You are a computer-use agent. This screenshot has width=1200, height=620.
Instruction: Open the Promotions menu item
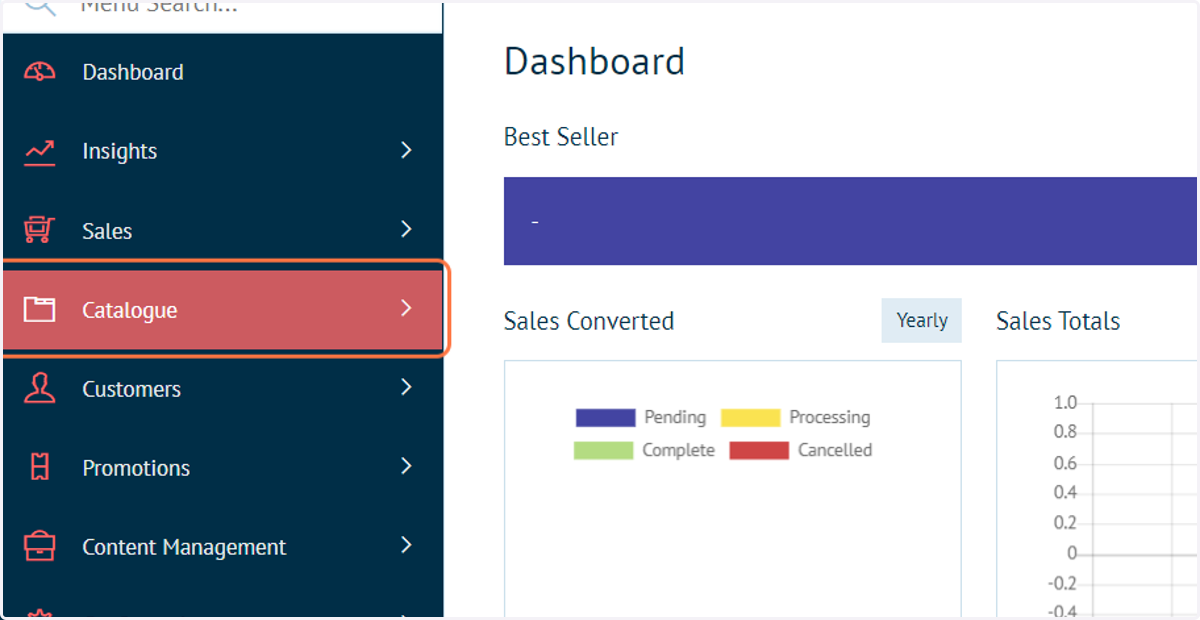222,467
